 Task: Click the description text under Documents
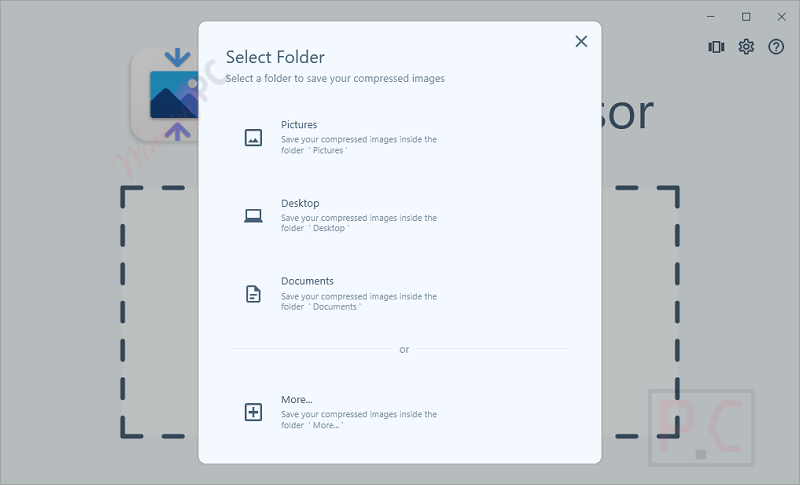[x=358, y=301]
